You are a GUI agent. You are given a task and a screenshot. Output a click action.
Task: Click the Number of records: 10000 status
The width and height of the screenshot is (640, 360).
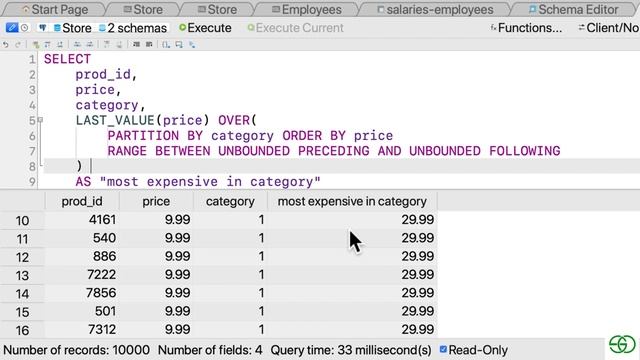pos(76,350)
